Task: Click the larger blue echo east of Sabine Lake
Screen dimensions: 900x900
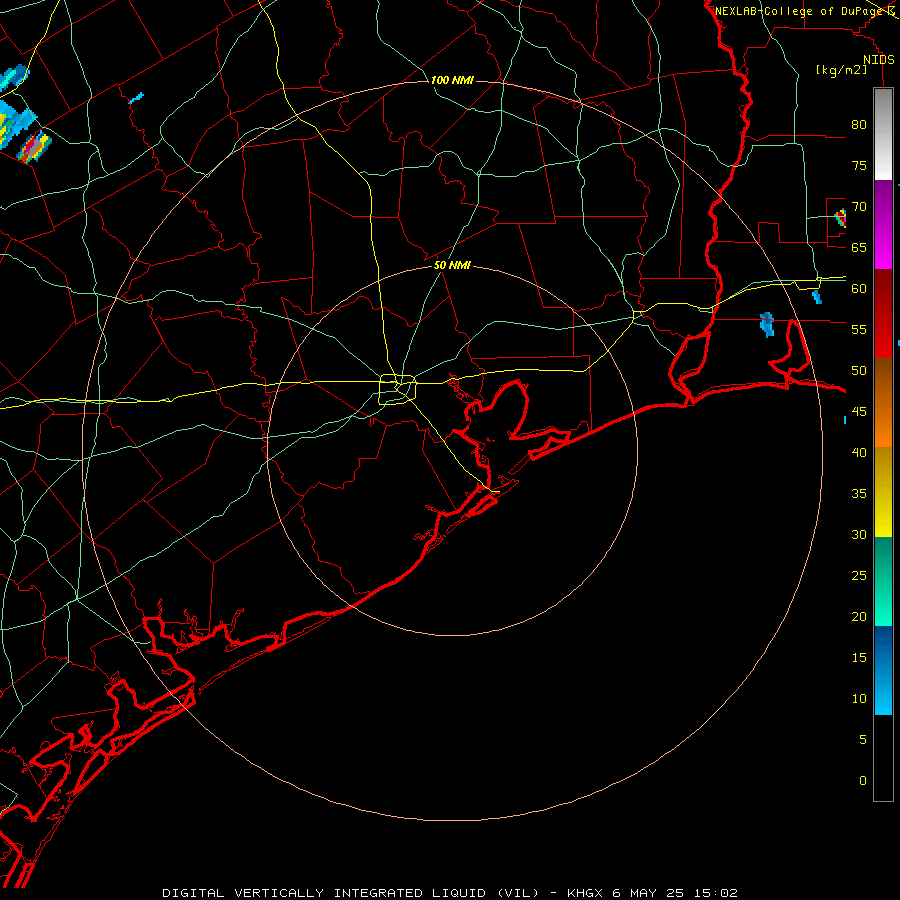Action: tap(767, 324)
